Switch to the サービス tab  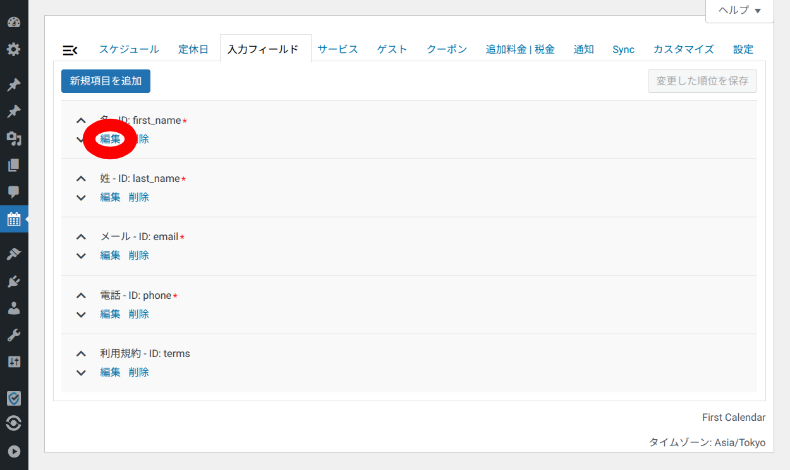tap(338, 49)
